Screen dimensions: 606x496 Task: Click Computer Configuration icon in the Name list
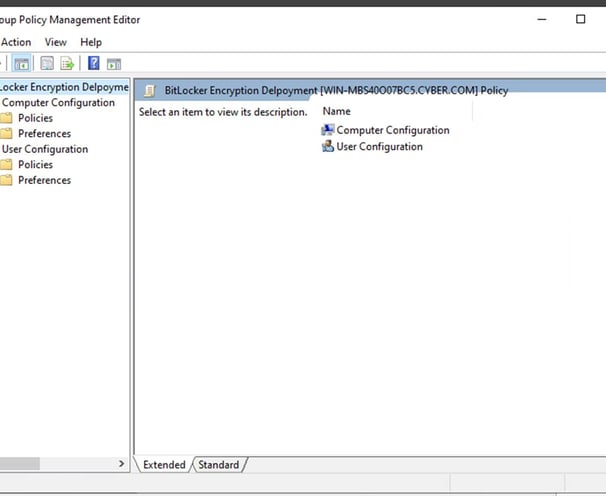tap(328, 130)
